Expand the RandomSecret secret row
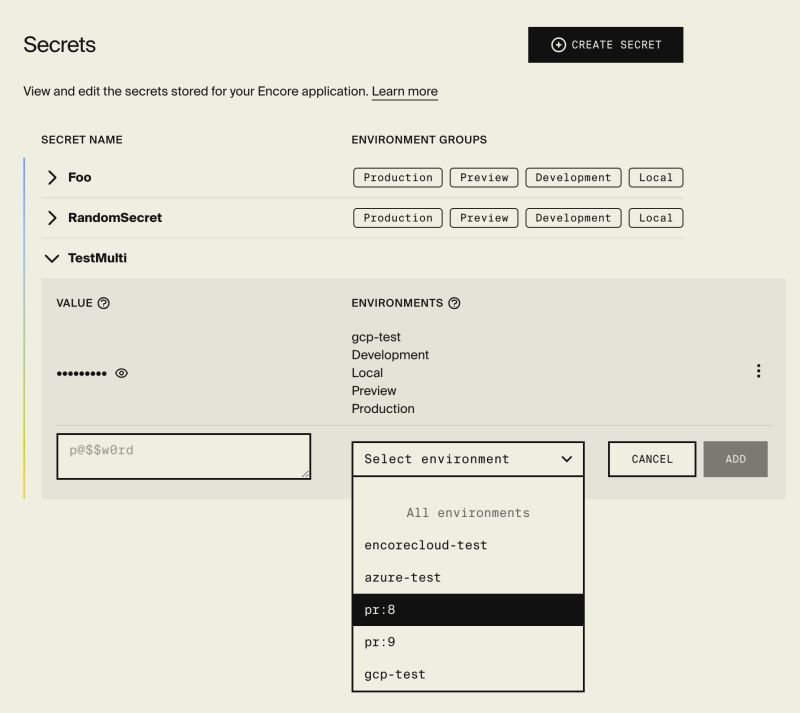 pyautogui.click(x=51, y=217)
